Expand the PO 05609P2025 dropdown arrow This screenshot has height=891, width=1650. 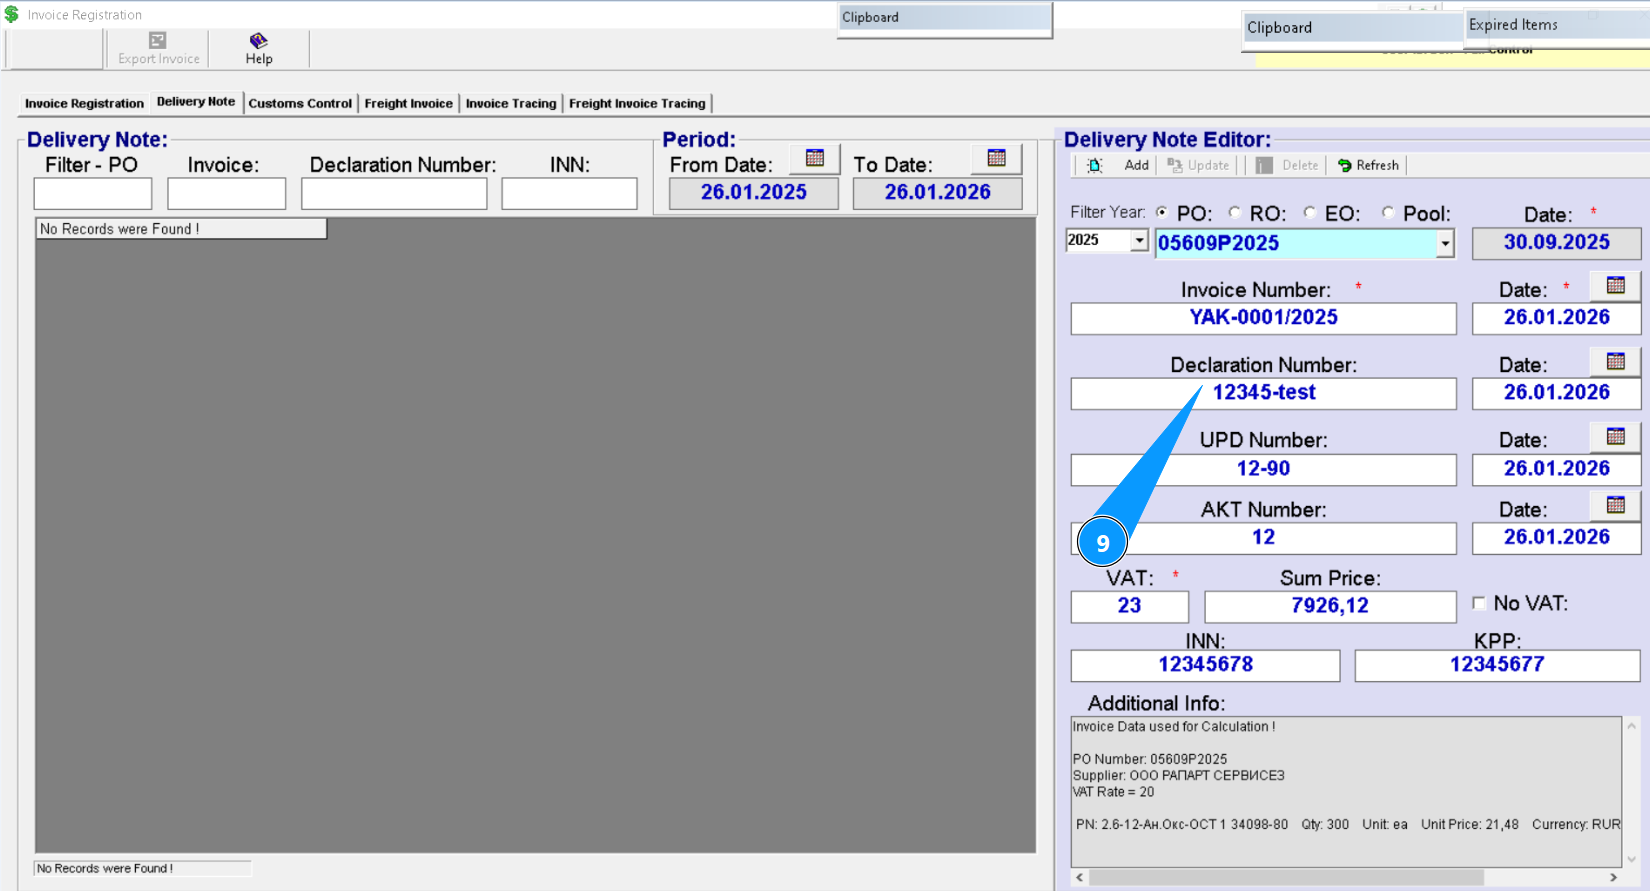pos(1445,243)
